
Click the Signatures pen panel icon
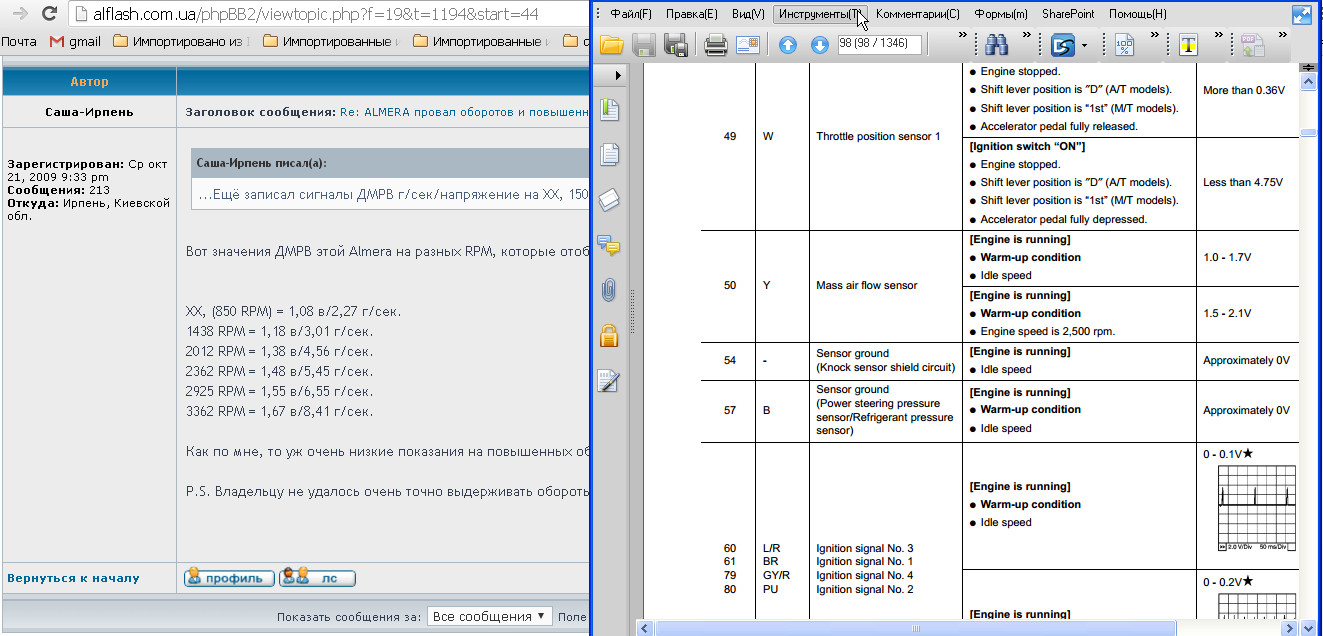(x=609, y=381)
